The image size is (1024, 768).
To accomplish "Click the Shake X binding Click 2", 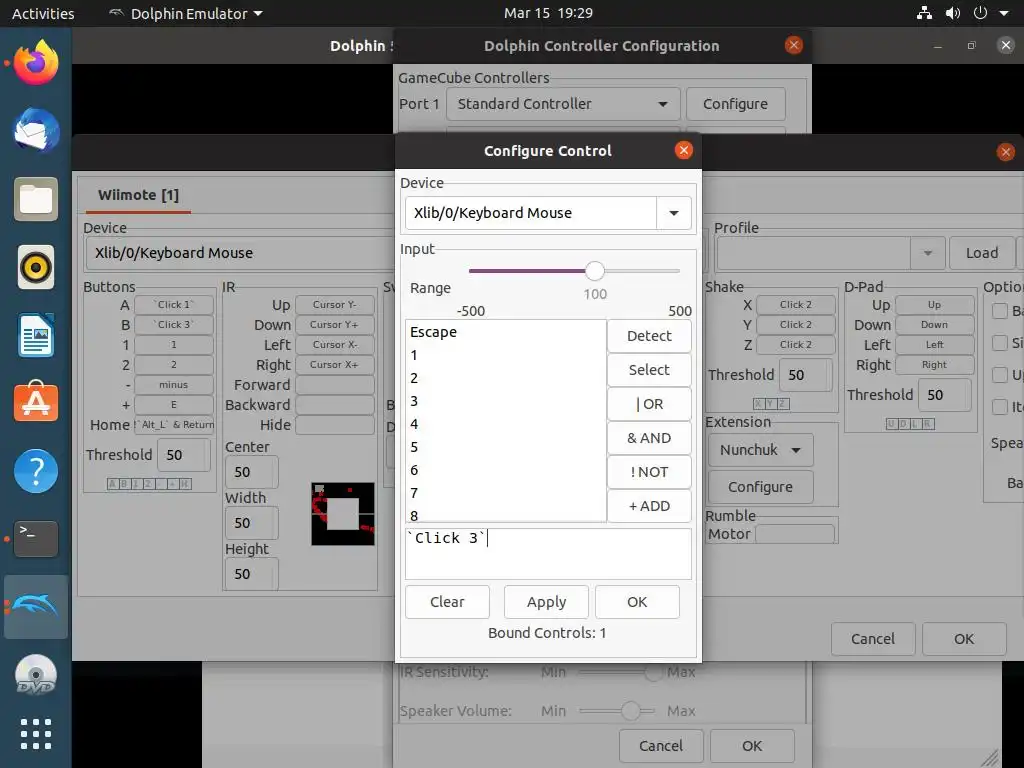I will (795, 304).
